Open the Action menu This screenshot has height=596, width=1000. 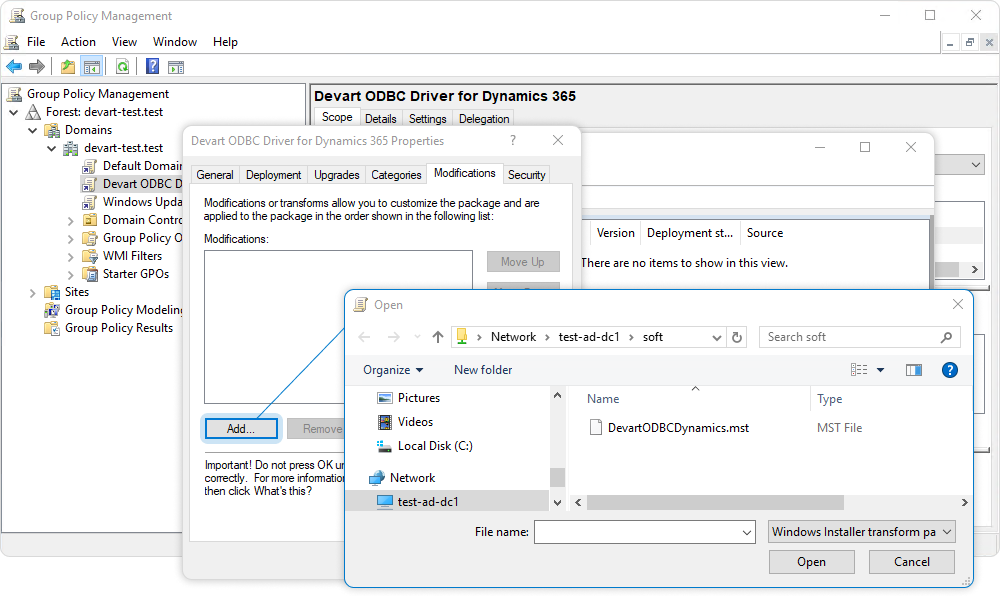(78, 42)
